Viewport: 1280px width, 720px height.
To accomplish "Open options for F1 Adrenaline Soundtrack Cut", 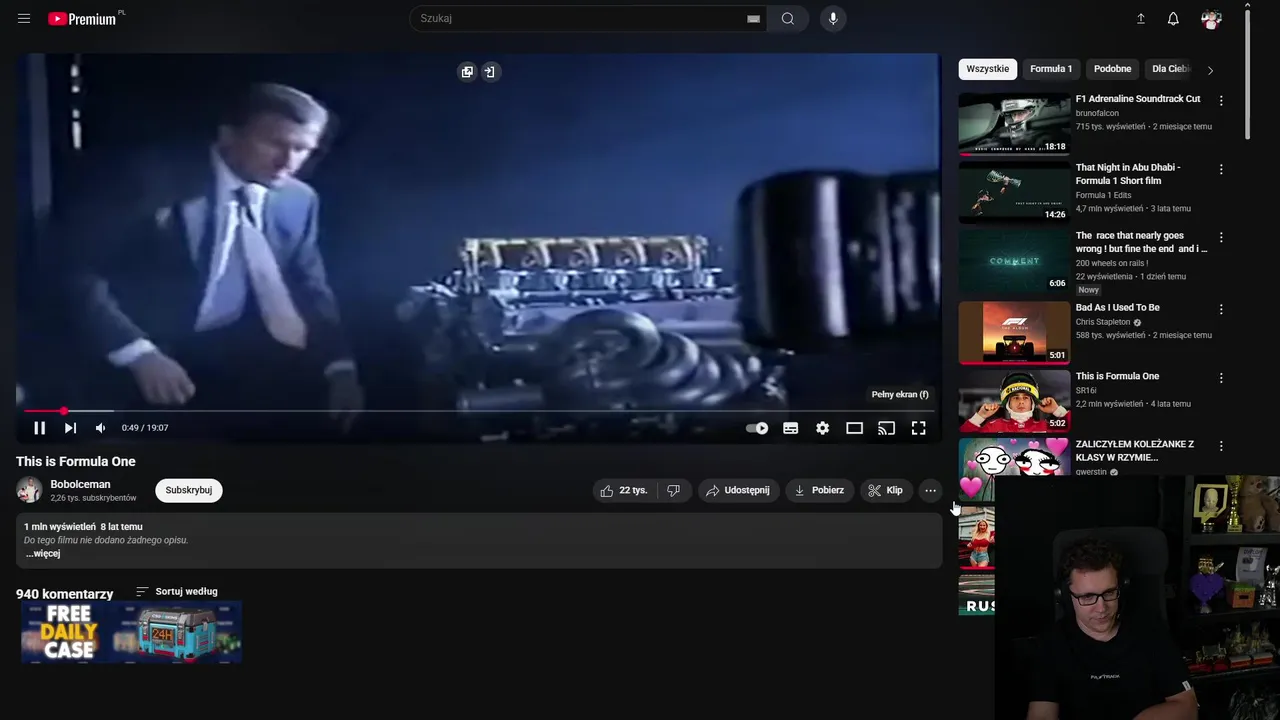I will [1220, 101].
